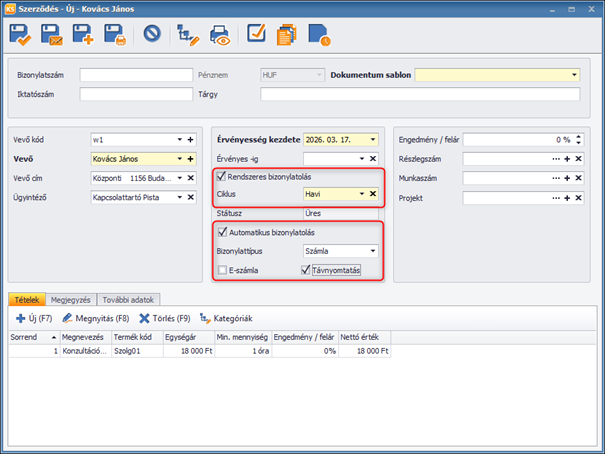This screenshot has width=605, height=454.
Task: Open print preview toolbar icon
Action: pos(220,35)
